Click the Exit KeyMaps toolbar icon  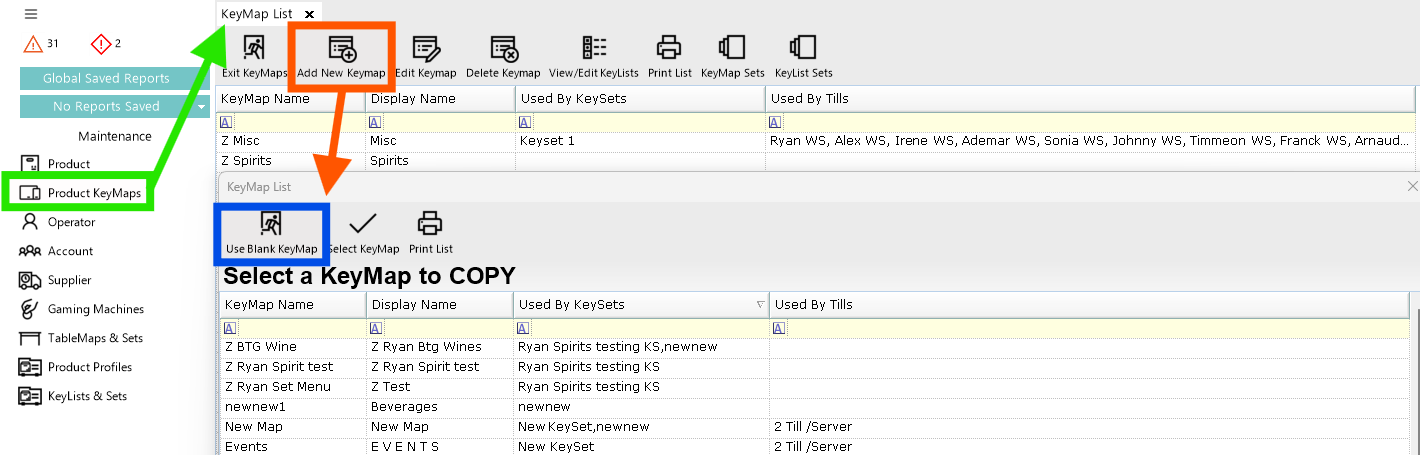coord(254,48)
